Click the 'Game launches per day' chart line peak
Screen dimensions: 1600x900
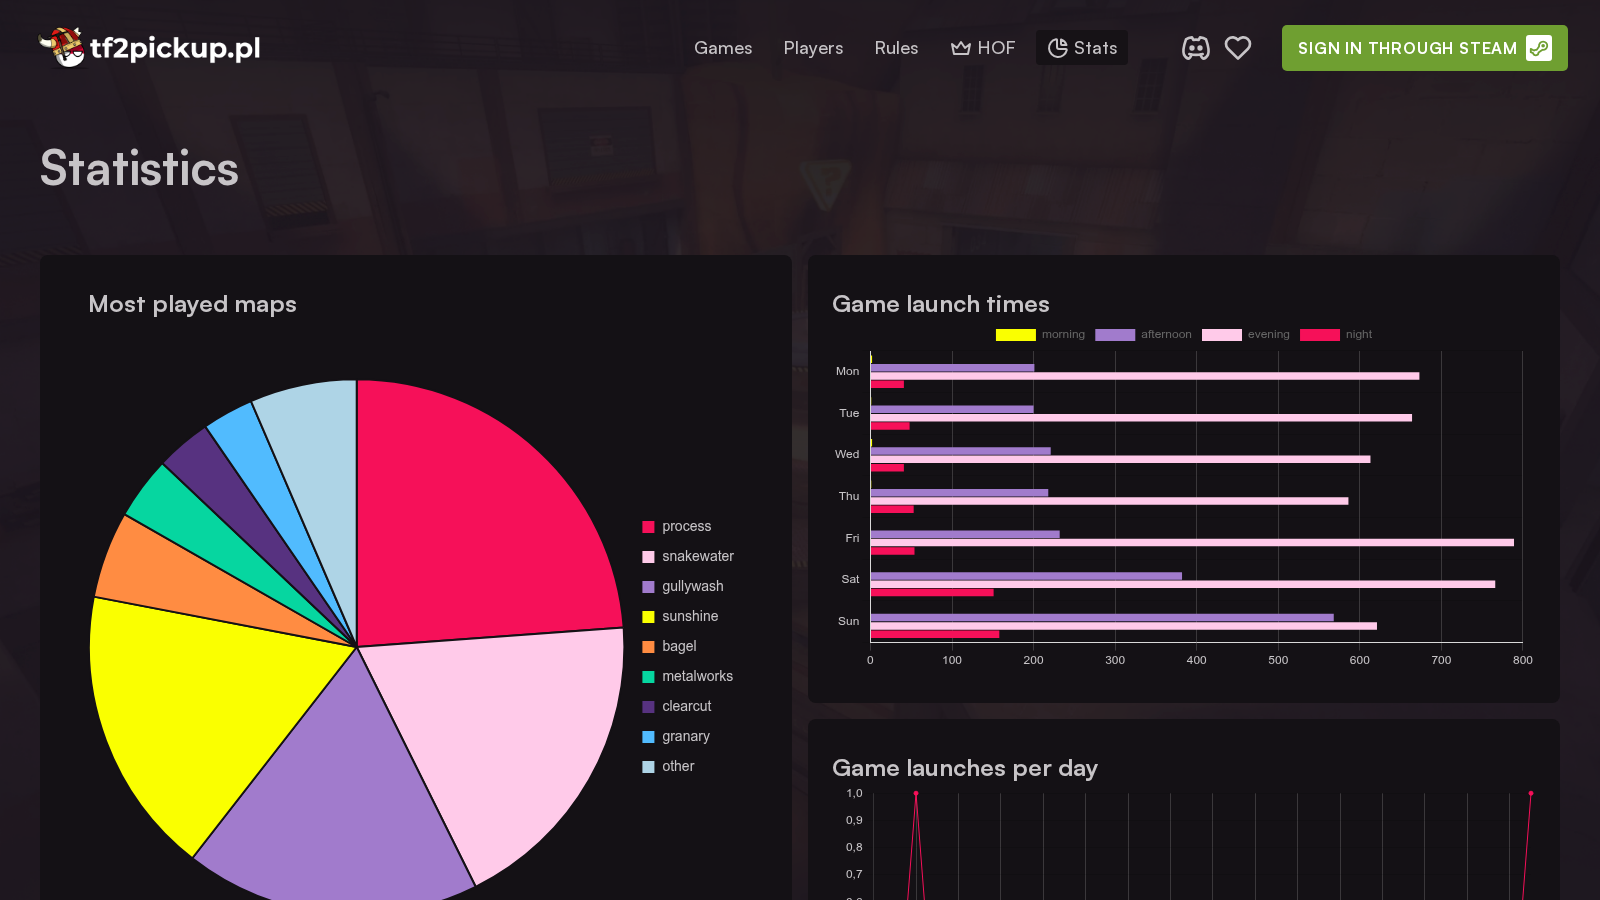916,793
